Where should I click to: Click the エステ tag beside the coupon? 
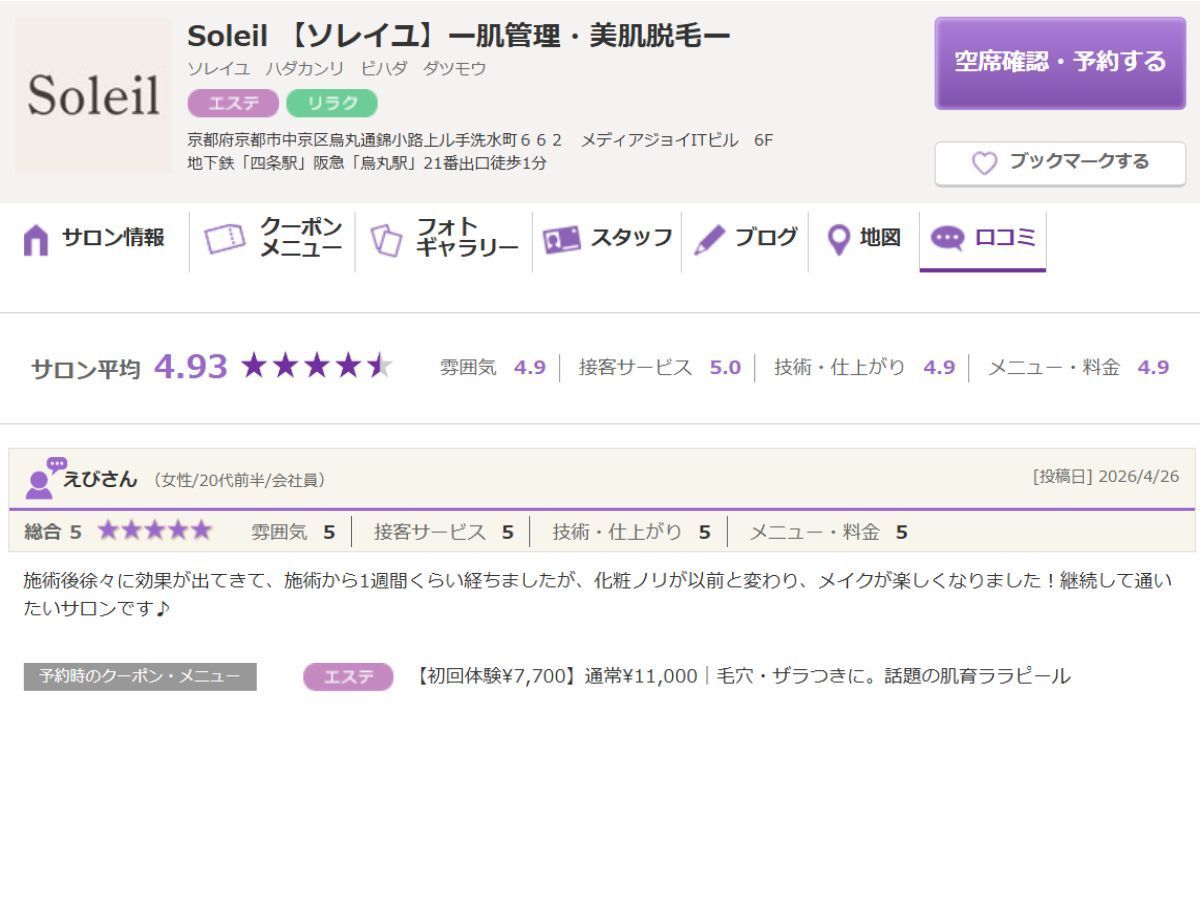348,677
